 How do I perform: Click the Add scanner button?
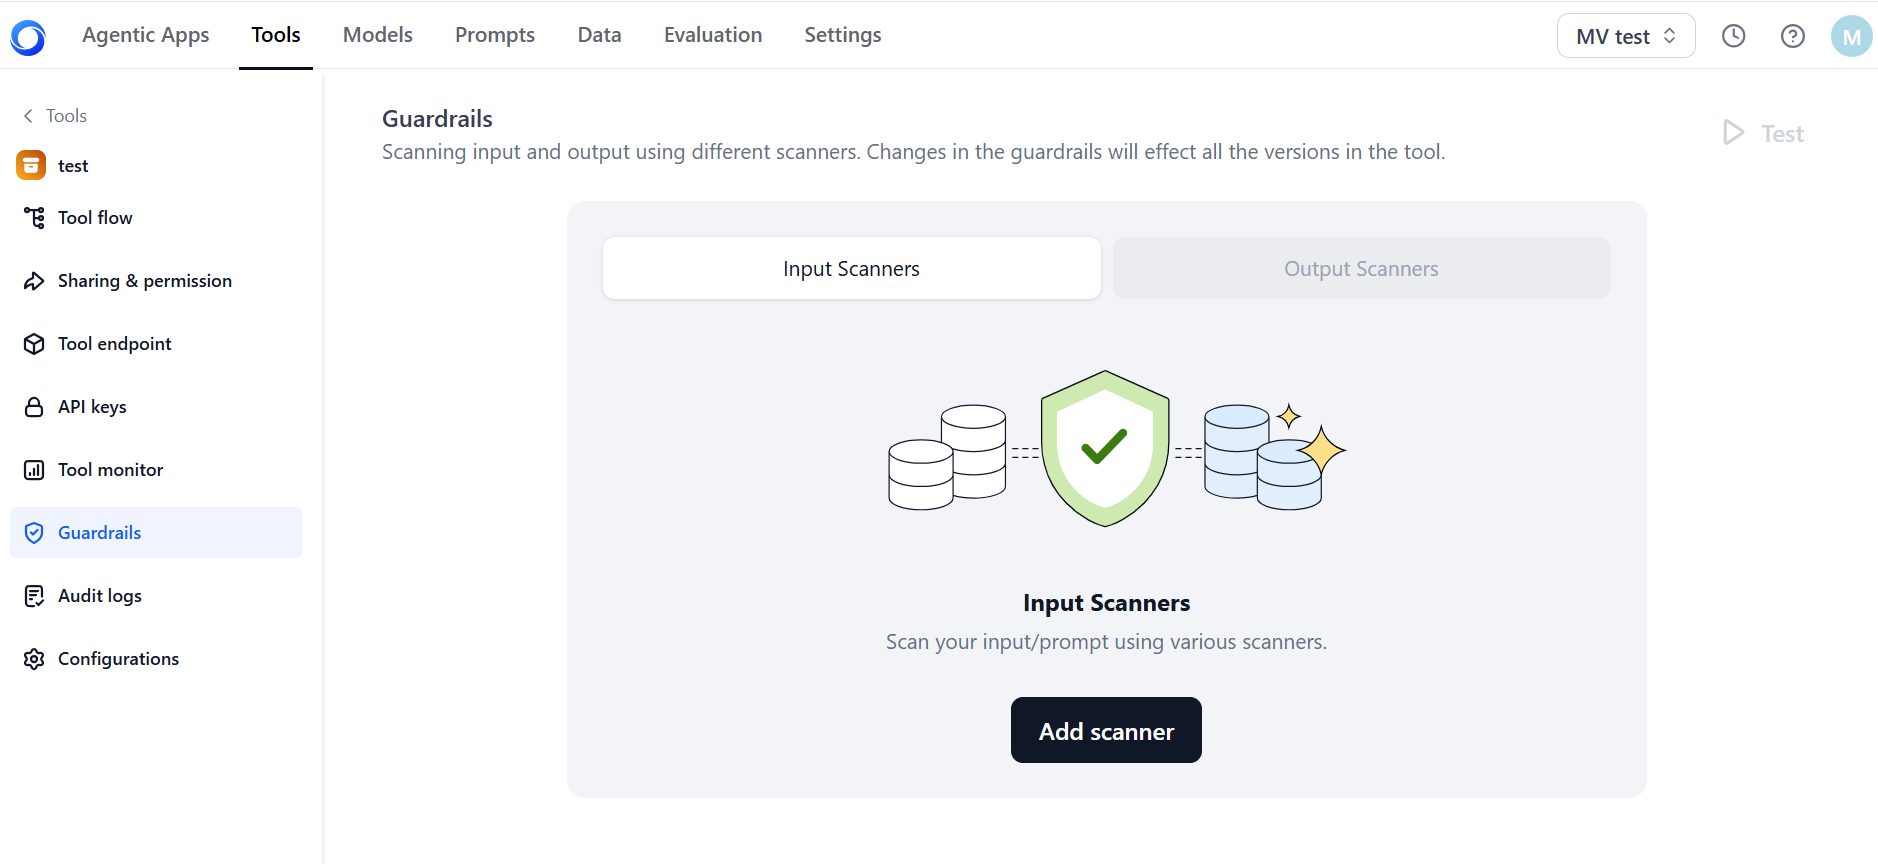1106,730
